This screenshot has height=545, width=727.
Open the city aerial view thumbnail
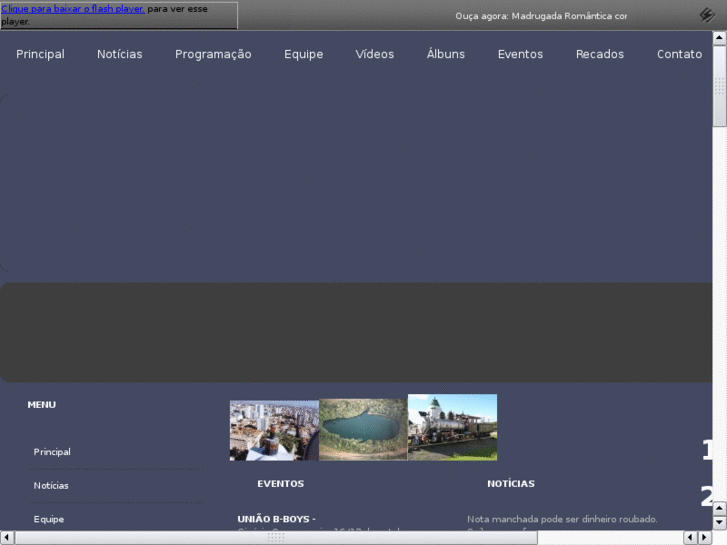274,430
